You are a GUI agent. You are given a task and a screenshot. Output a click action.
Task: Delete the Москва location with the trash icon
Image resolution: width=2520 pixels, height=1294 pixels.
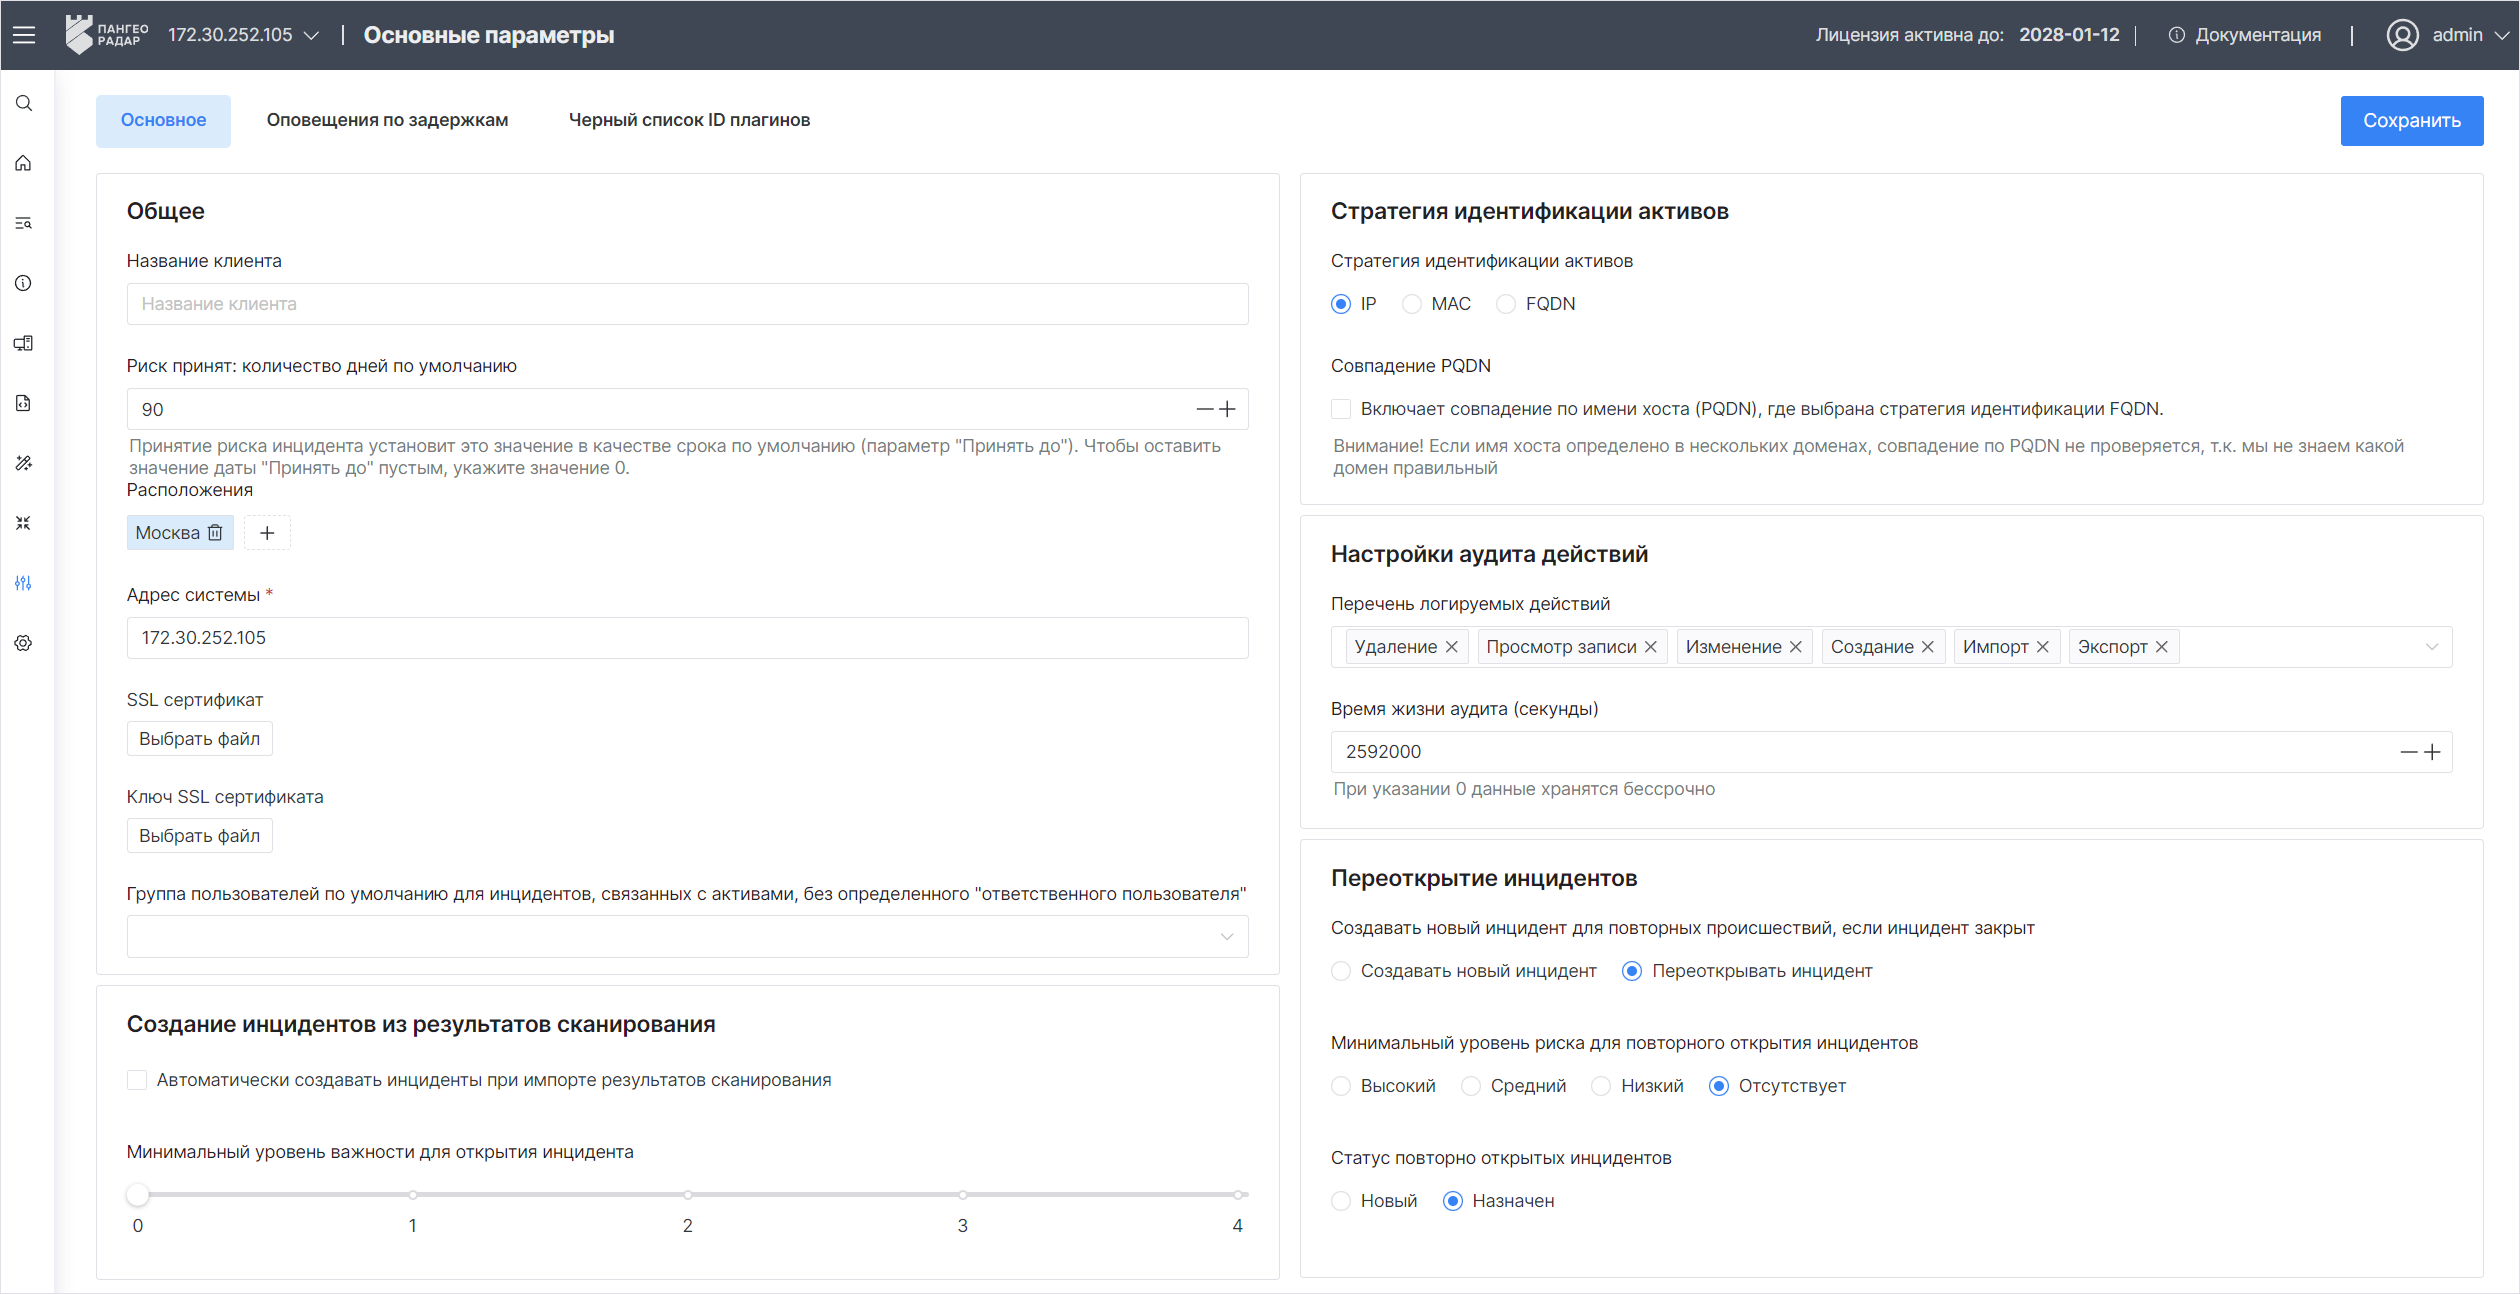click(215, 533)
